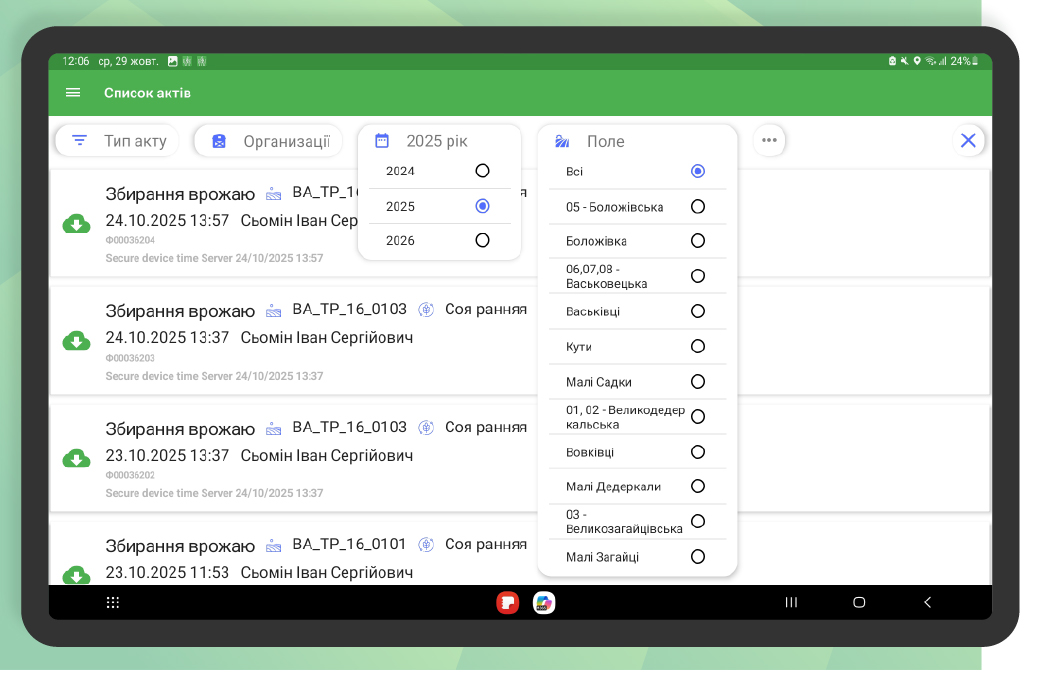Select the 2024 year radio button
This screenshot has width=1040, height=700.
tap(482, 171)
